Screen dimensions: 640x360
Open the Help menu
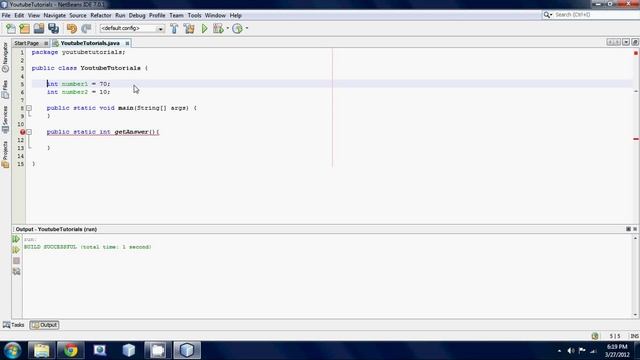[x=236, y=16]
